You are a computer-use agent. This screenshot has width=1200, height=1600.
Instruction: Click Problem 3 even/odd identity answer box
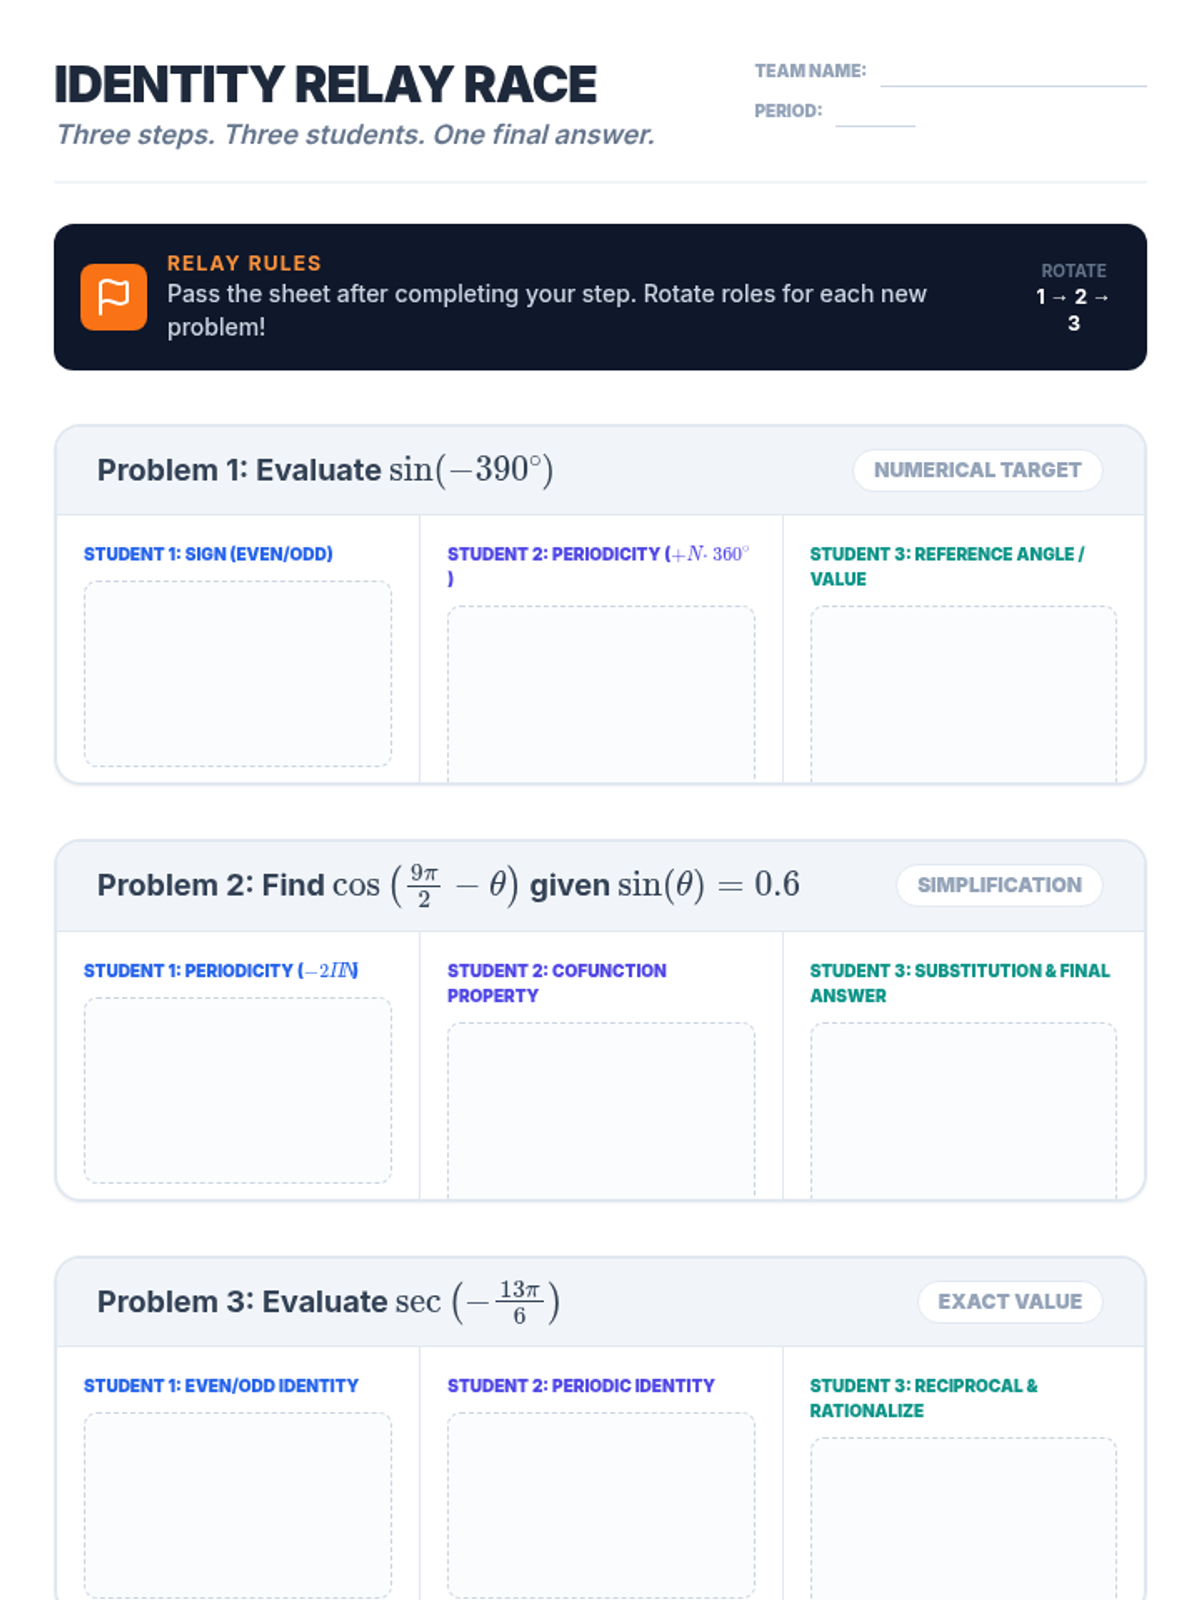[x=238, y=1504]
